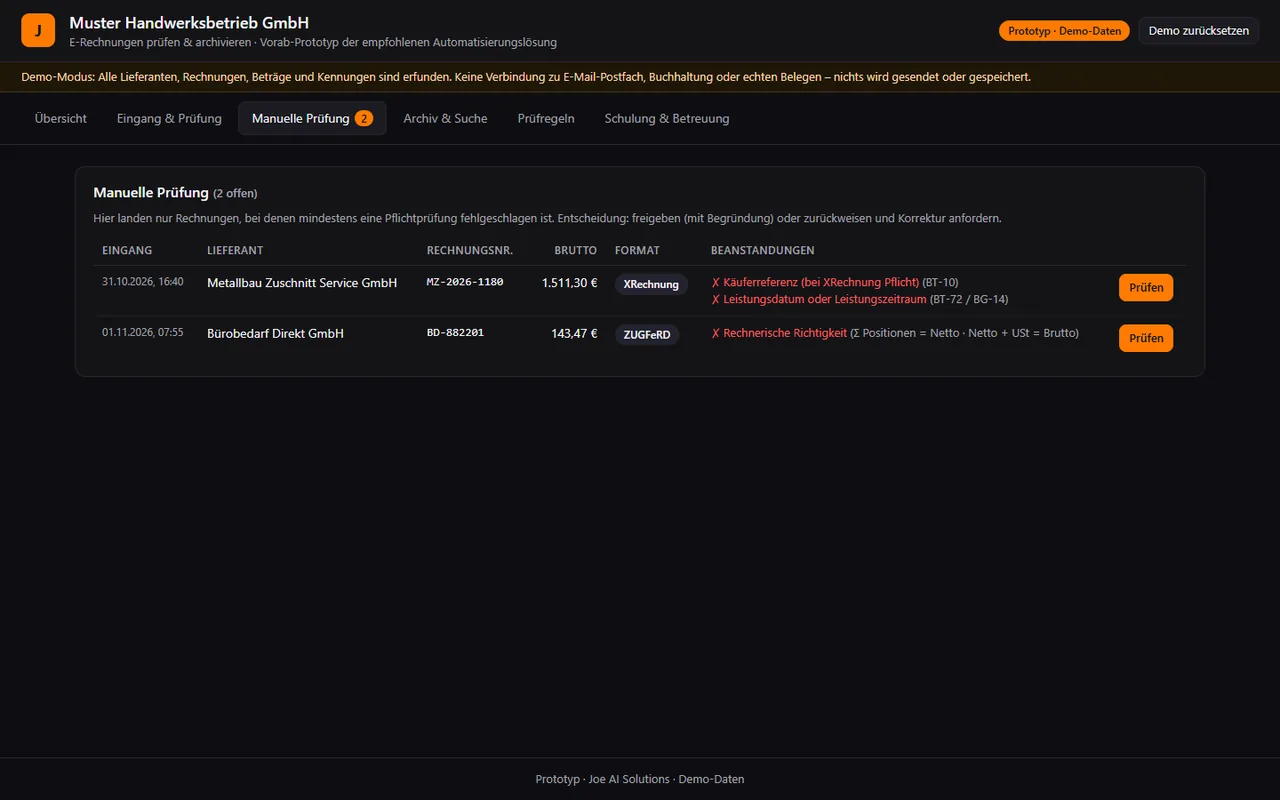Click the ZUGFeRD format badge

[647, 334]
